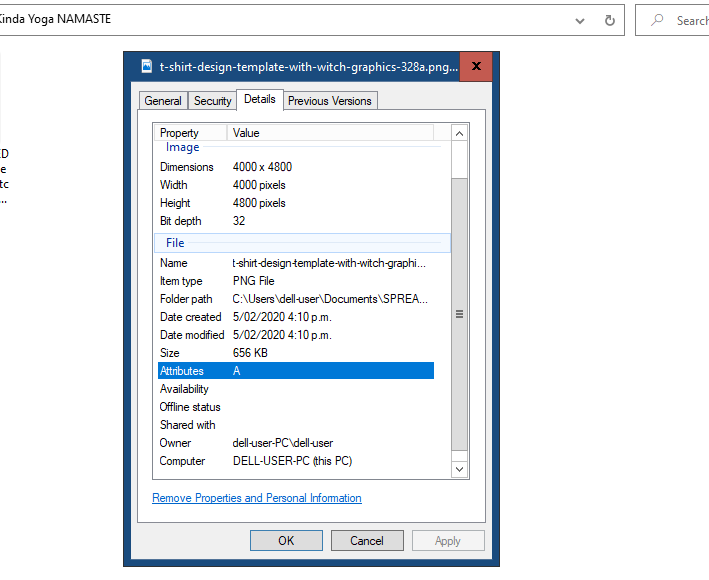Open the address bar history dropdown
The image size is (709, 580).
pos(580,20)
